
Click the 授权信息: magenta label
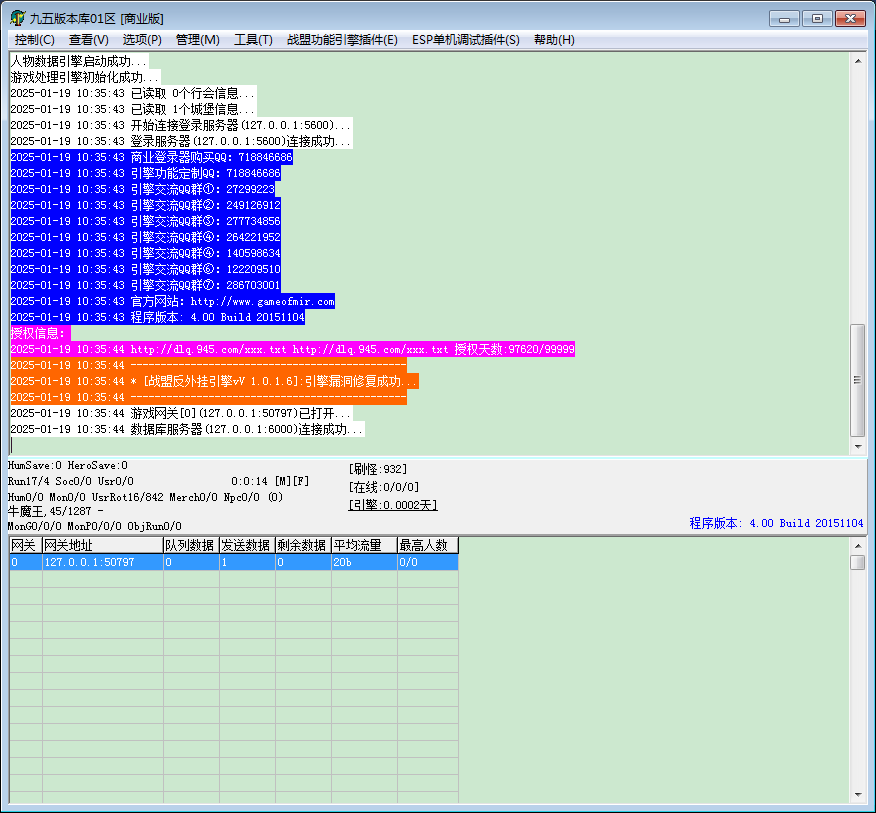[x=41, y=334]
